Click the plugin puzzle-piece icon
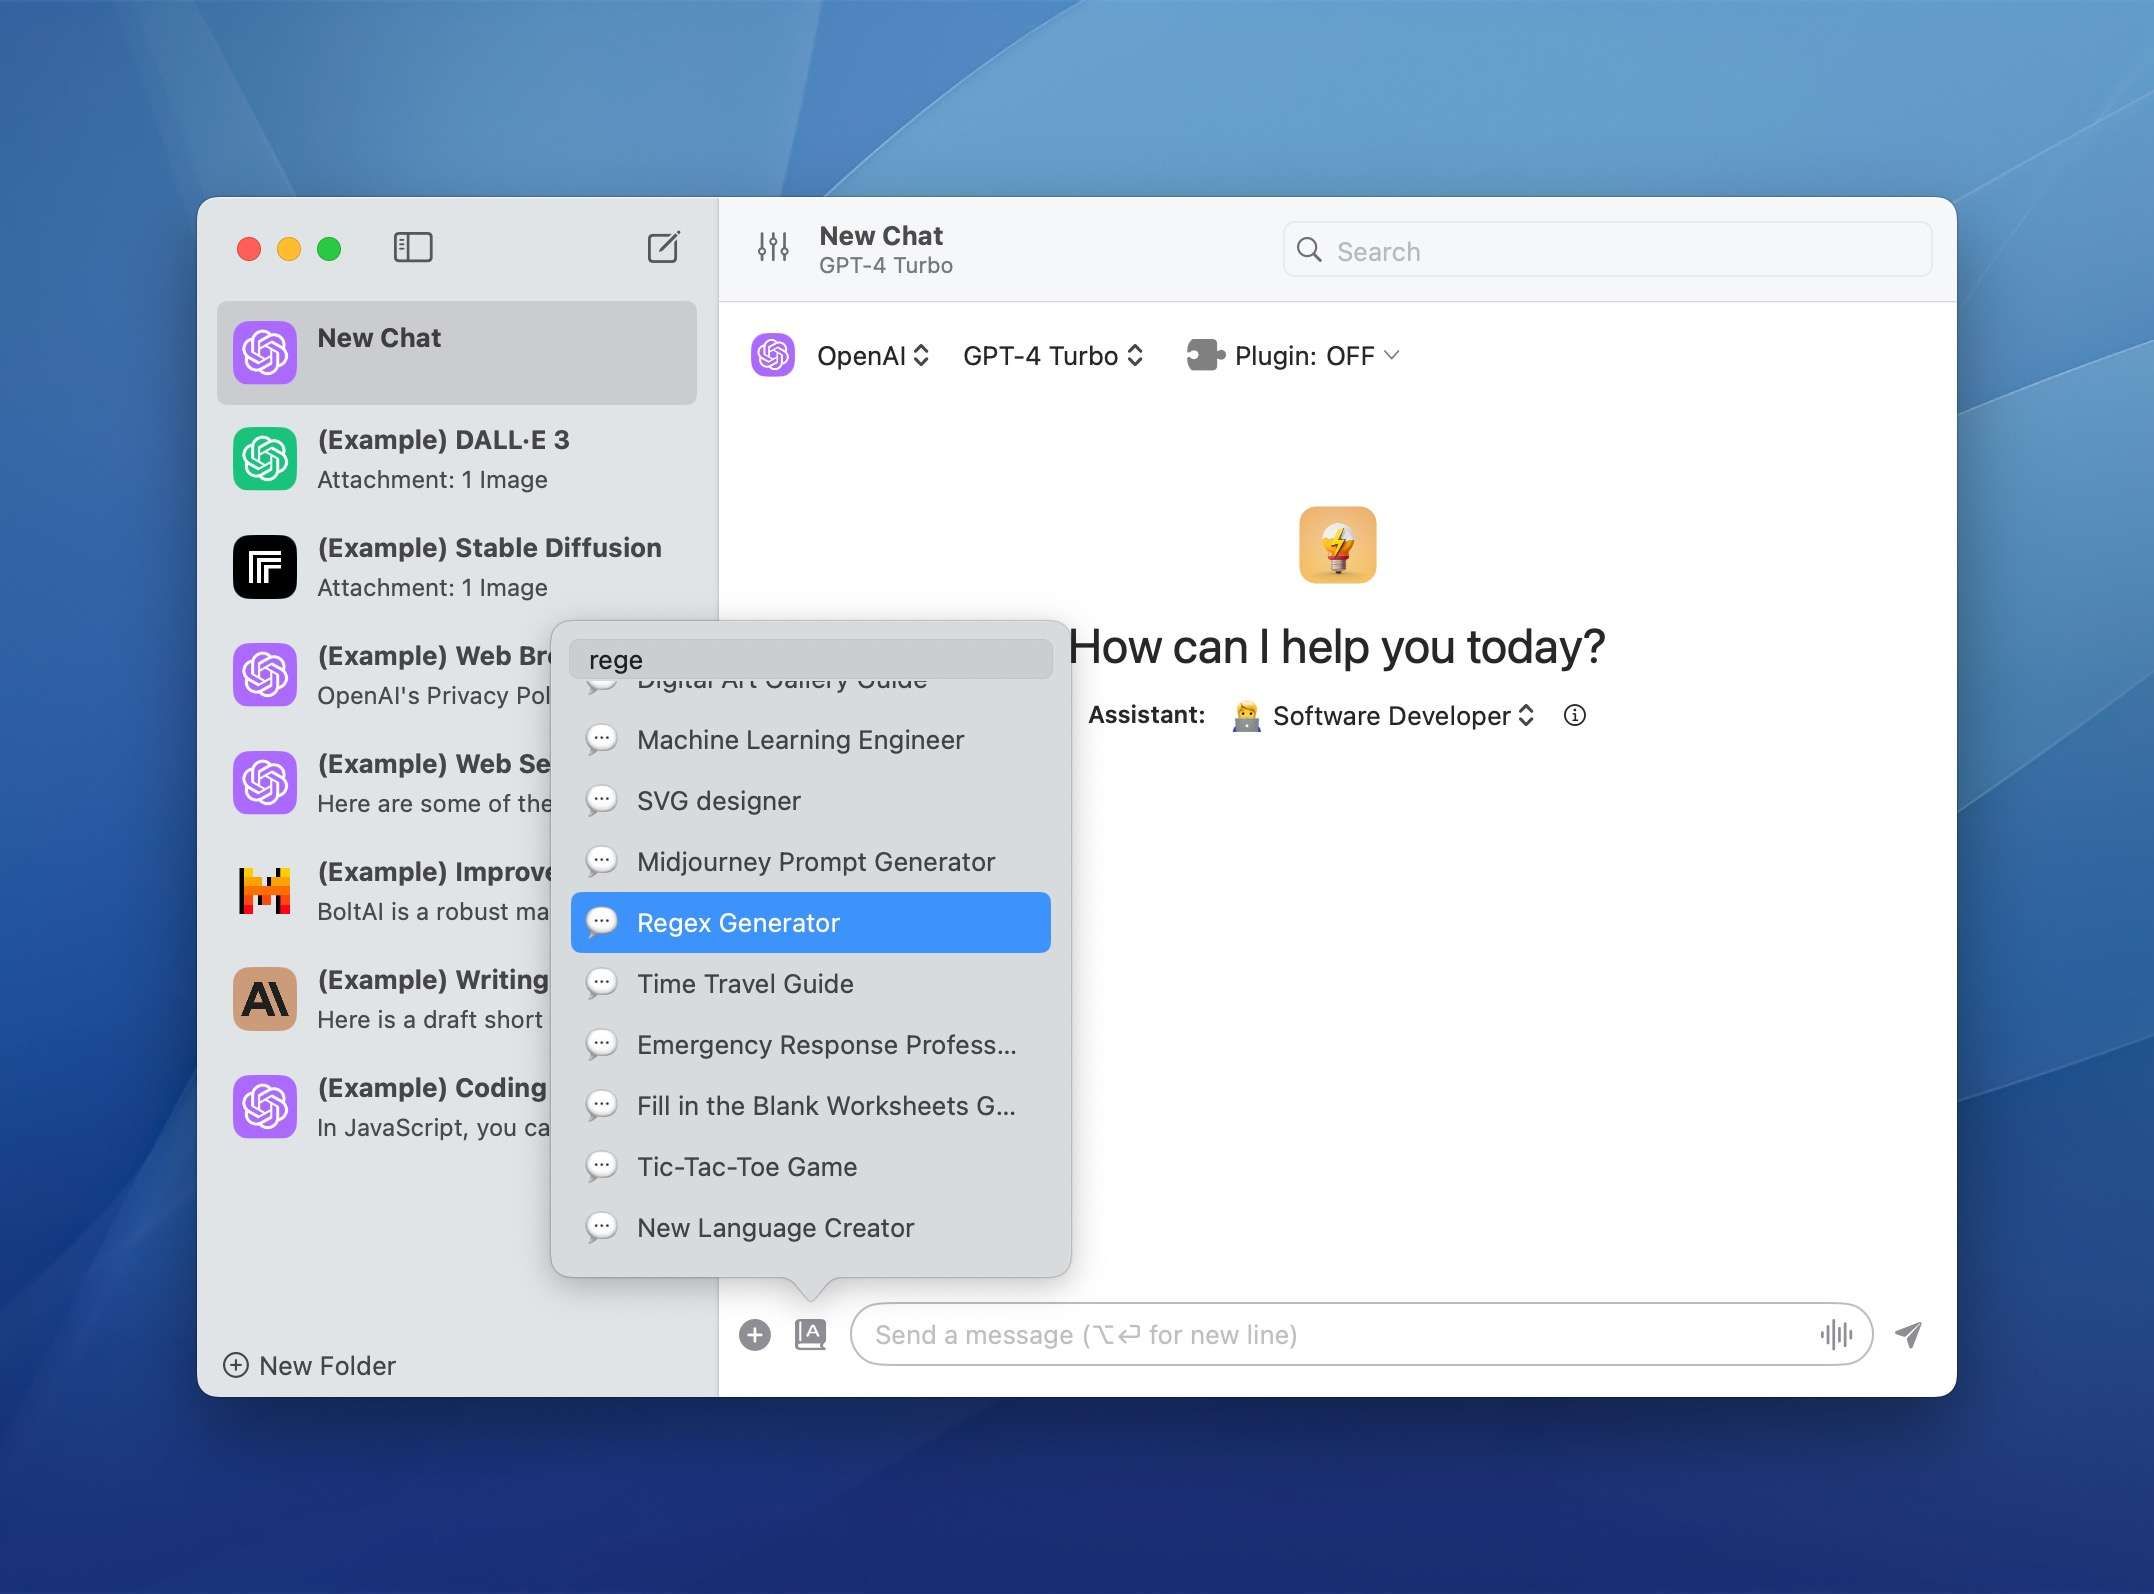This screenshot has width=2154, height=1594. point(1203,355)
